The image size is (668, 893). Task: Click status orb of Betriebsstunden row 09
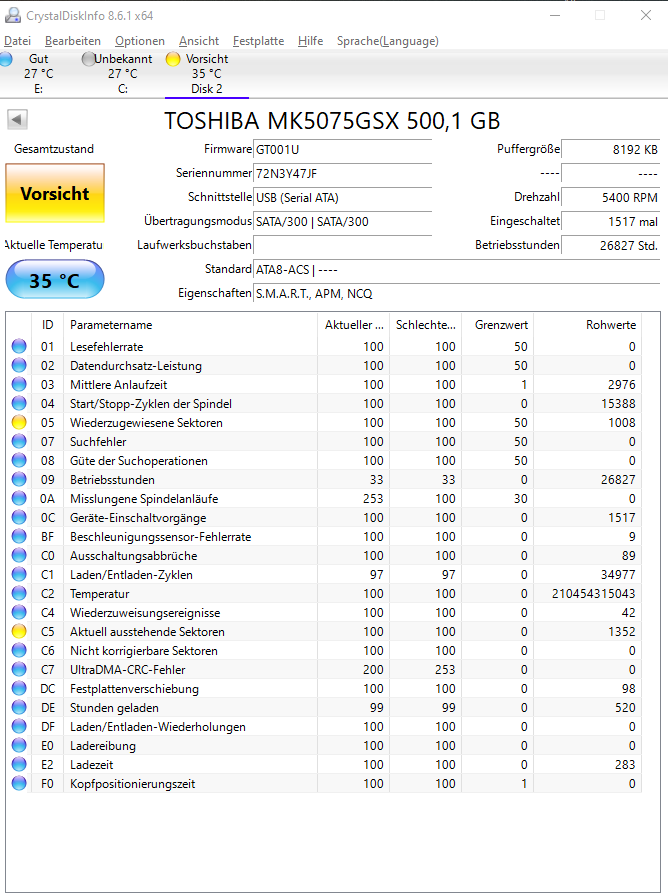pos(19,480)
